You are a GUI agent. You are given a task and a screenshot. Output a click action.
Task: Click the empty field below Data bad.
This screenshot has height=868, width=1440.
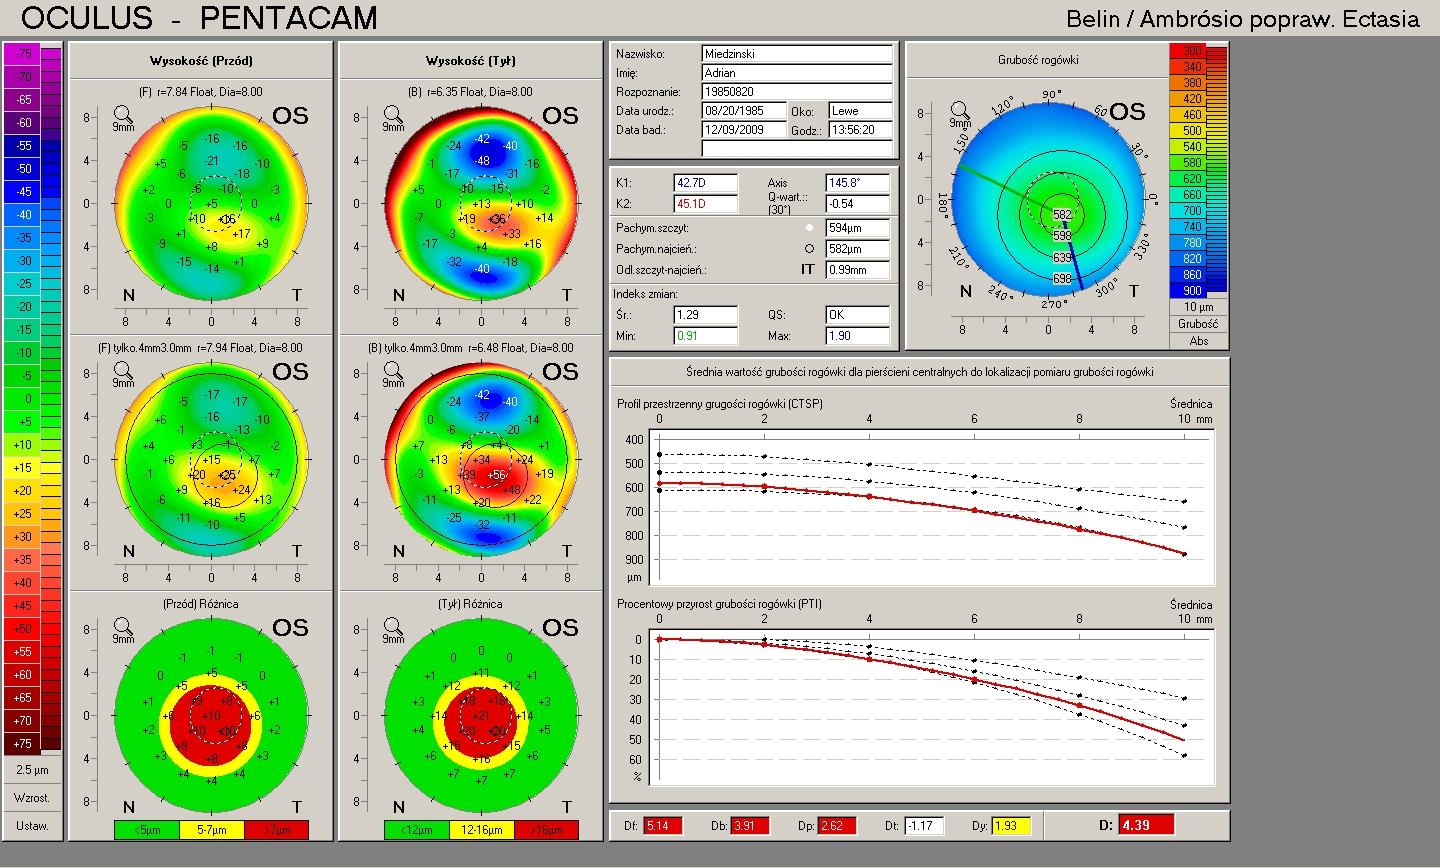coord(796,149)
